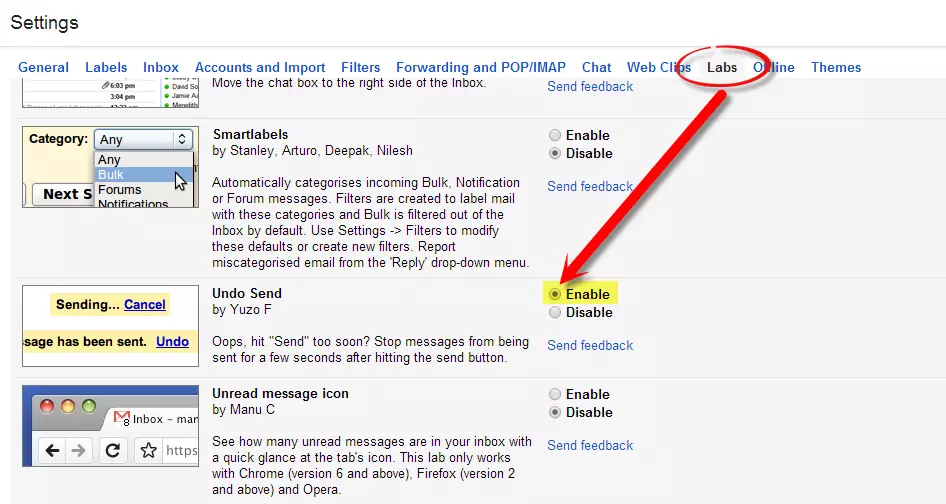Image resolution: width=946 pixels, height=504 pixels.
Task: Select the Labs tab
Action: click(722, 67)
